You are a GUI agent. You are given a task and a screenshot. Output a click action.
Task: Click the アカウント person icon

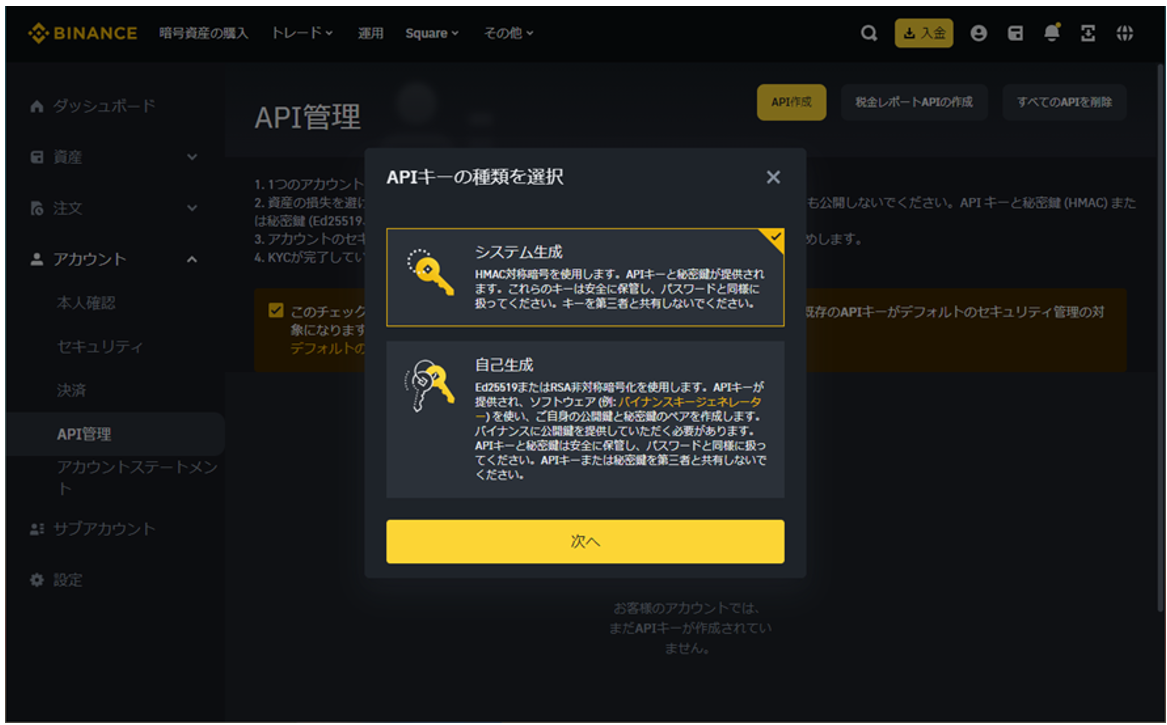36,259
